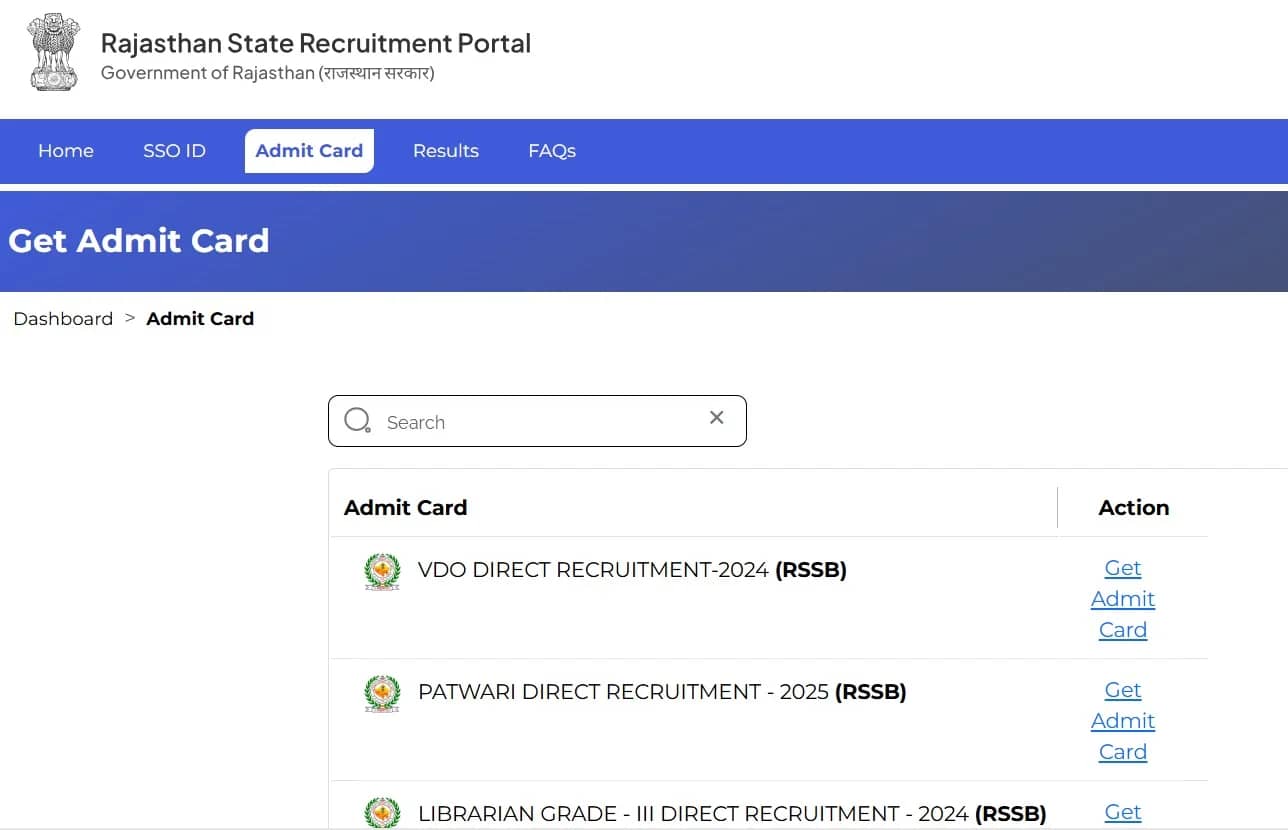1288x830 pixels.
Task: Click the Government of Rajasthan emblem logo
Action: 53,52
